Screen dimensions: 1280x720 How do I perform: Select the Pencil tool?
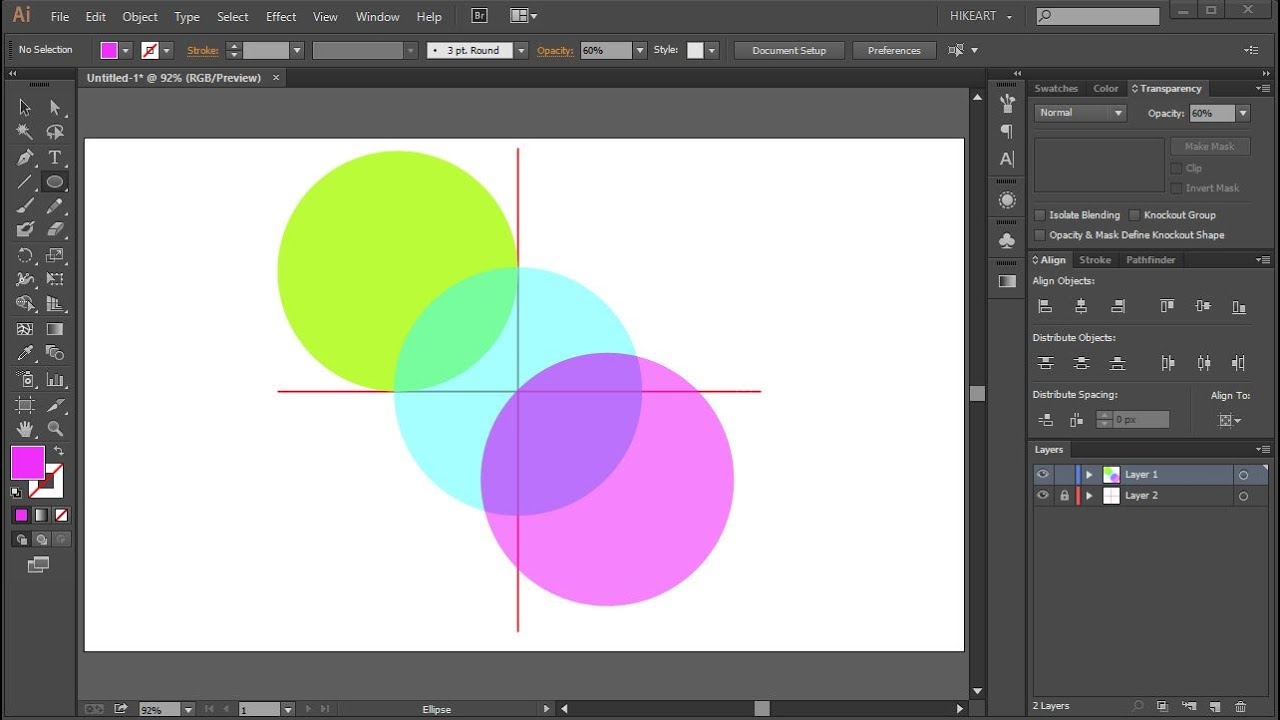(x=55, y=206)
